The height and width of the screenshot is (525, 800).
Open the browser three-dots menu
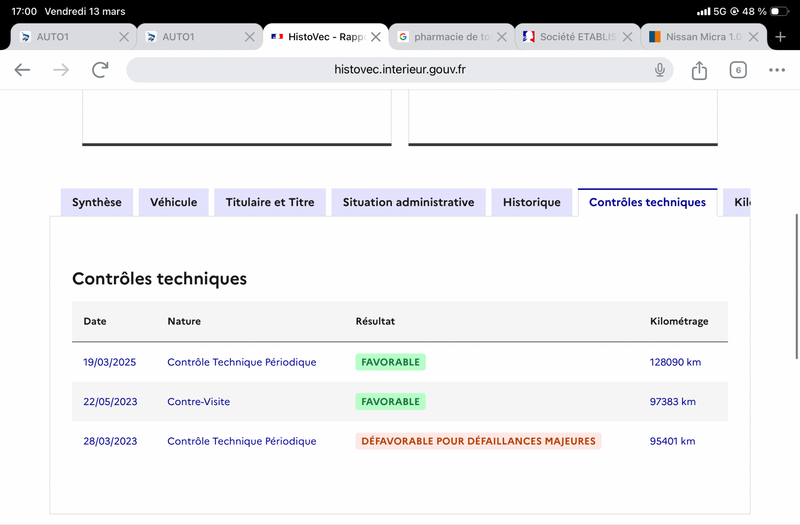tap(777, 70)
